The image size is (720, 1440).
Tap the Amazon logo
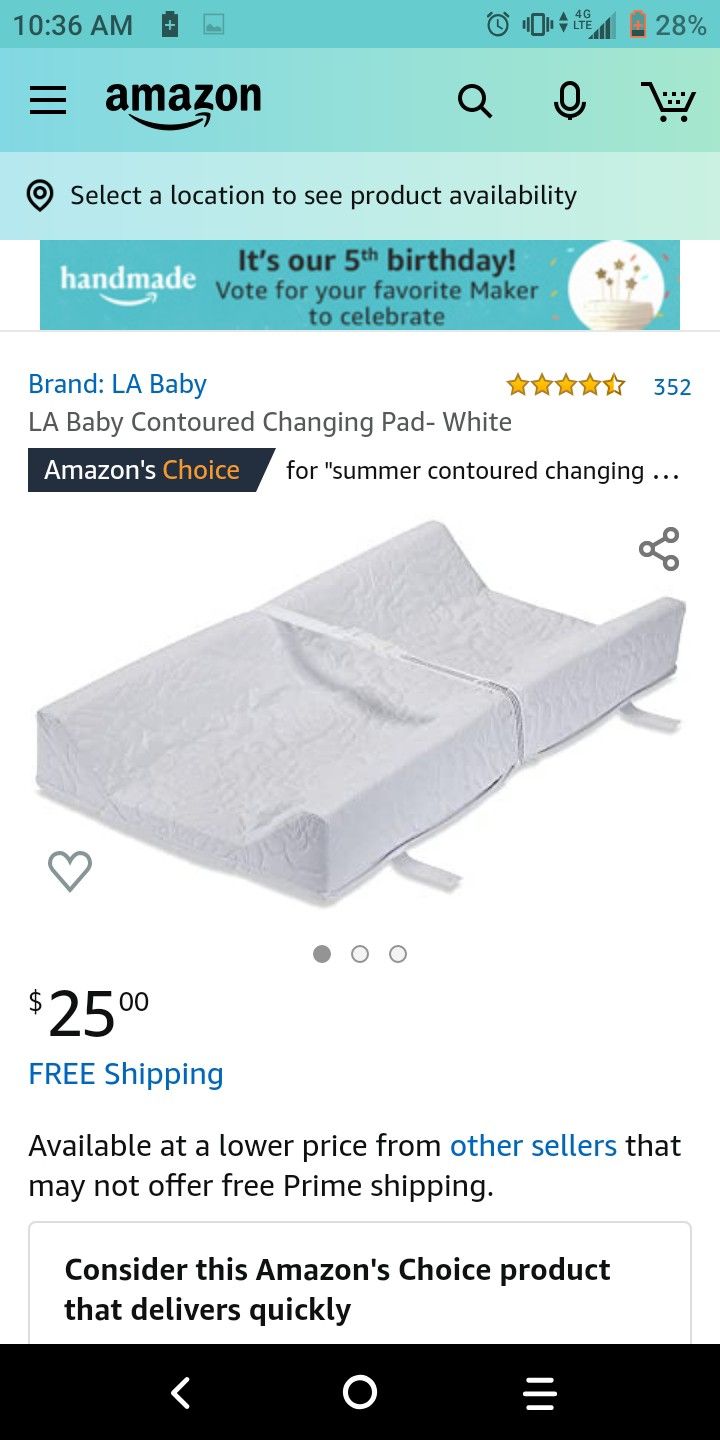coord(183,104)
